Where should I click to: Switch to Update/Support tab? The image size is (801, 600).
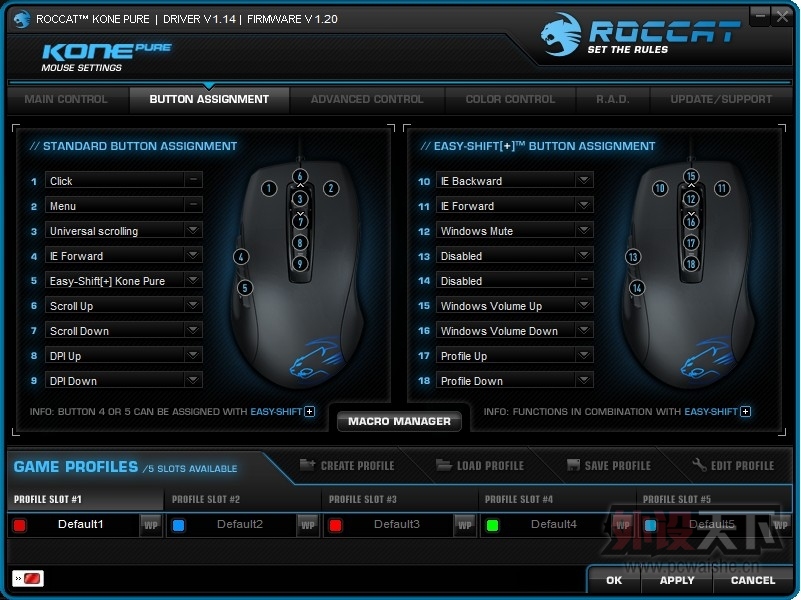(x=721, y=100)
